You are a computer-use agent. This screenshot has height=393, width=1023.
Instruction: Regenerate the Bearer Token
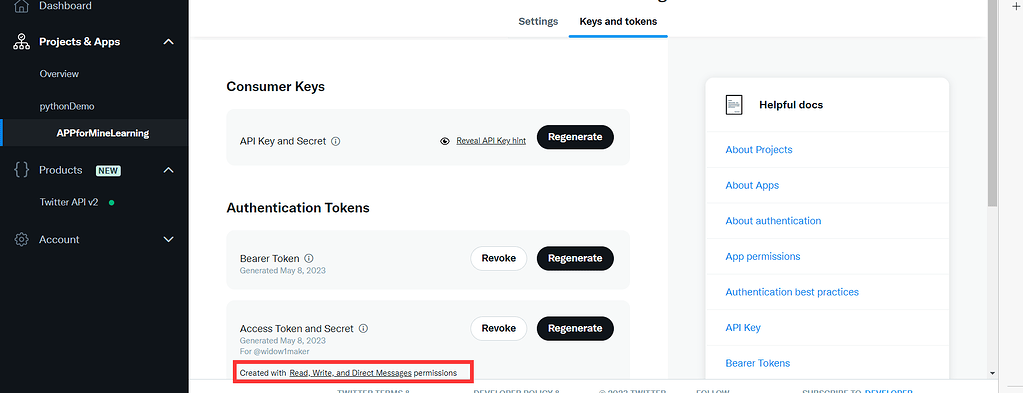(x=575, y=259)
